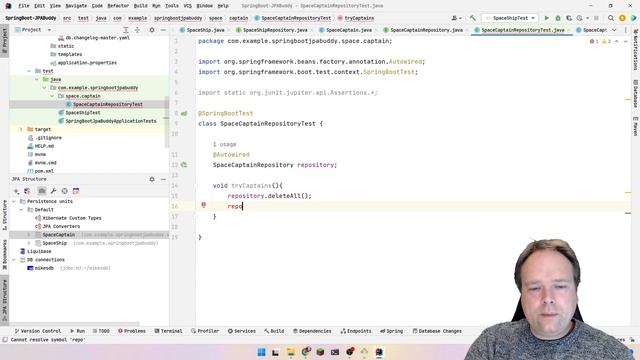This screenshot has height=360, width=640.
Task: Hide the JPA Structure panel
Action: tap(163, 179)
